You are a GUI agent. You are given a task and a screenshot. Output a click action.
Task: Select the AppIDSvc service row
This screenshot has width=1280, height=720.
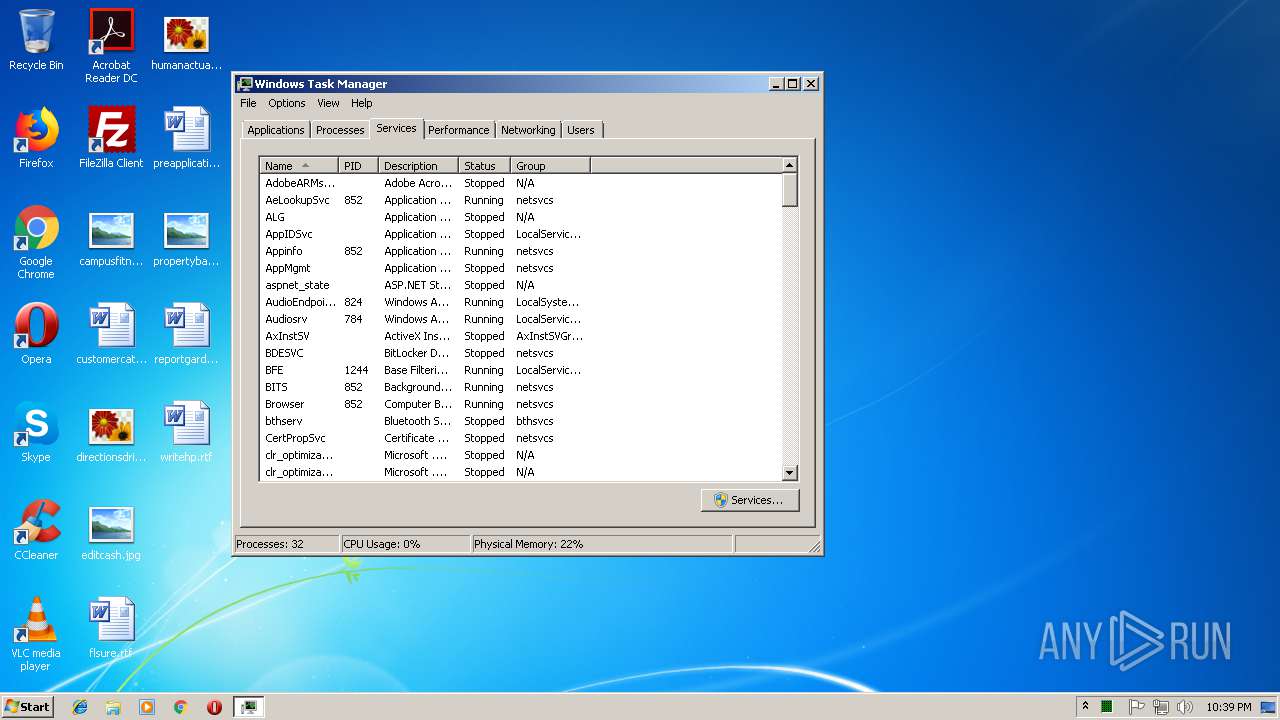(x=520, y=234)
